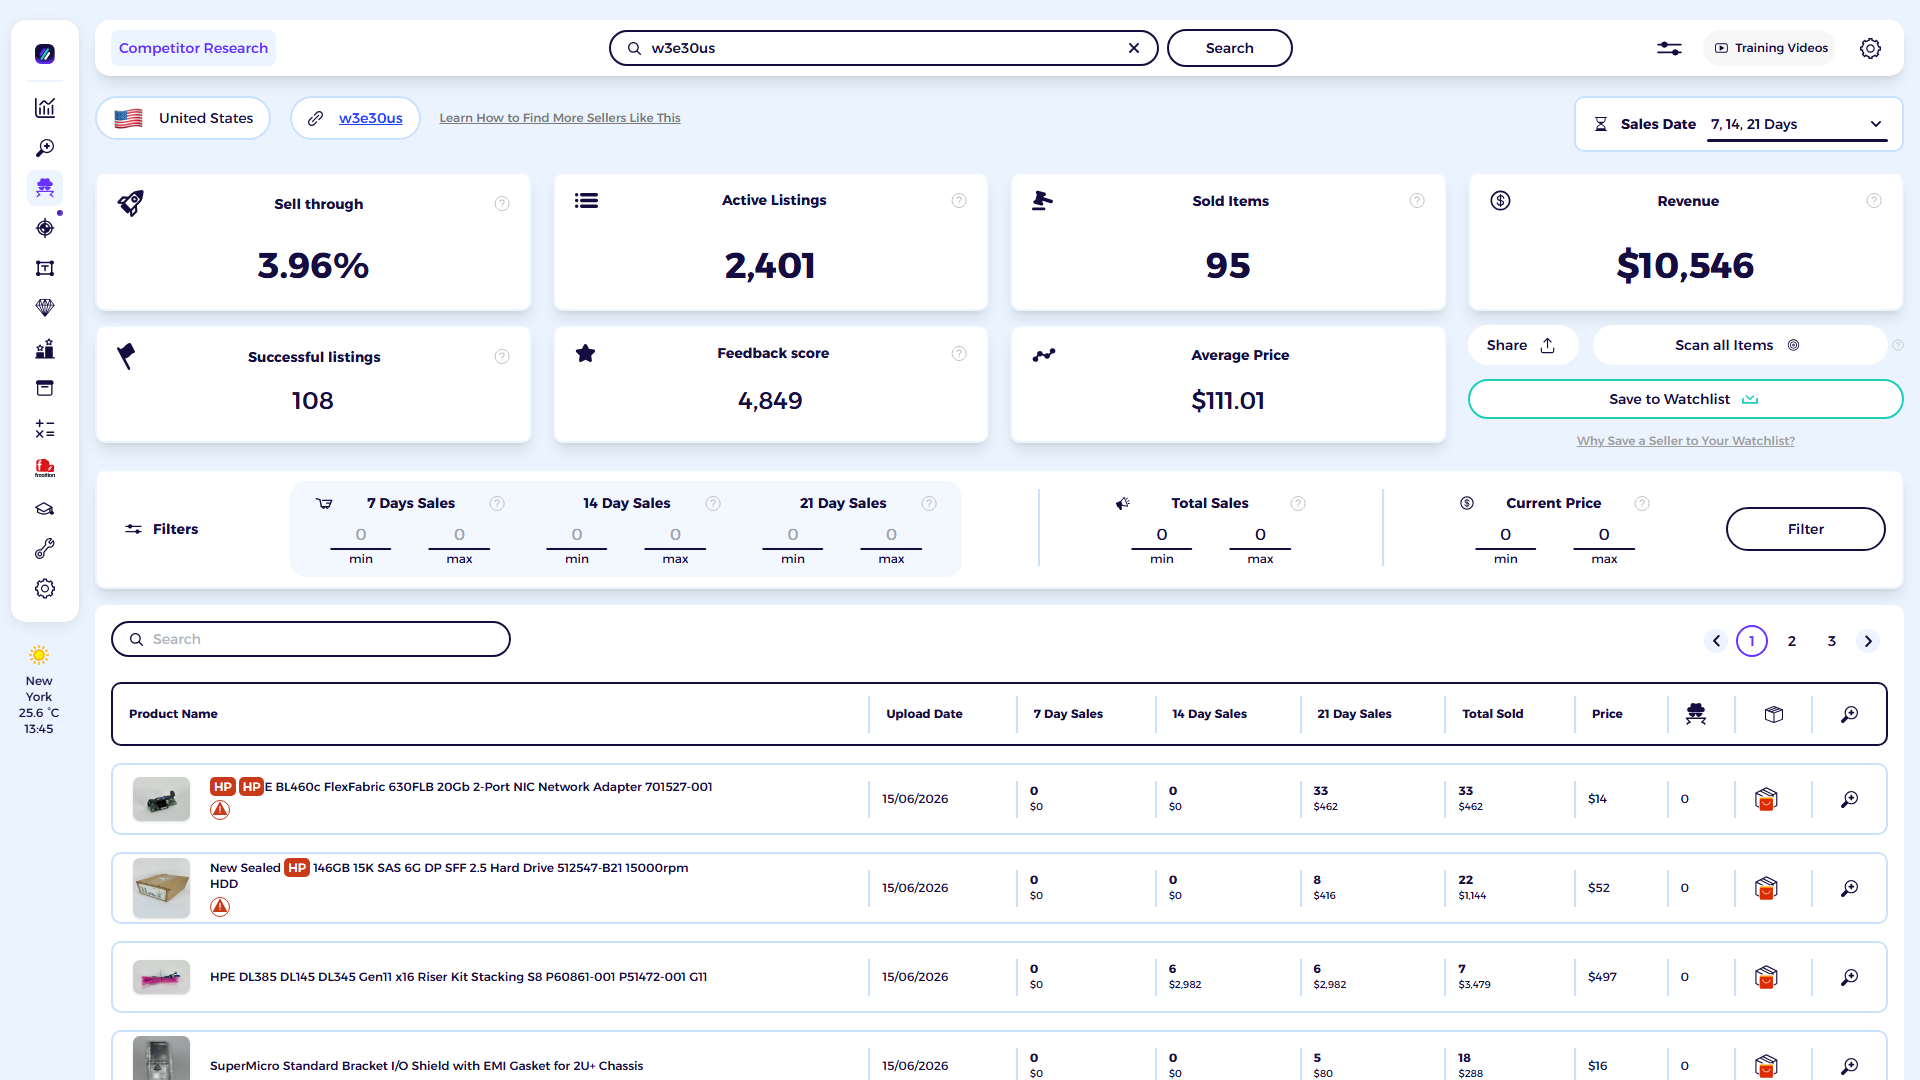This screenshot has width=1920, height=1080.
Task: Open the wrench tools sidebar icon
Action: 45,549
